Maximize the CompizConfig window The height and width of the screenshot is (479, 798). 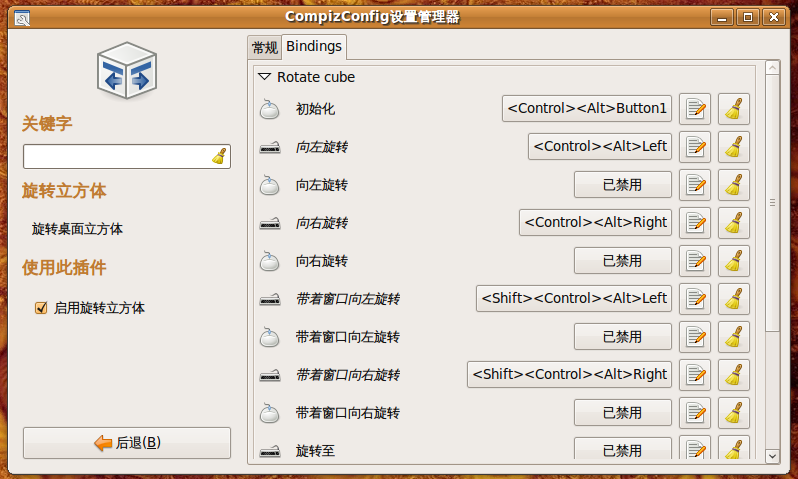point(748,17)
